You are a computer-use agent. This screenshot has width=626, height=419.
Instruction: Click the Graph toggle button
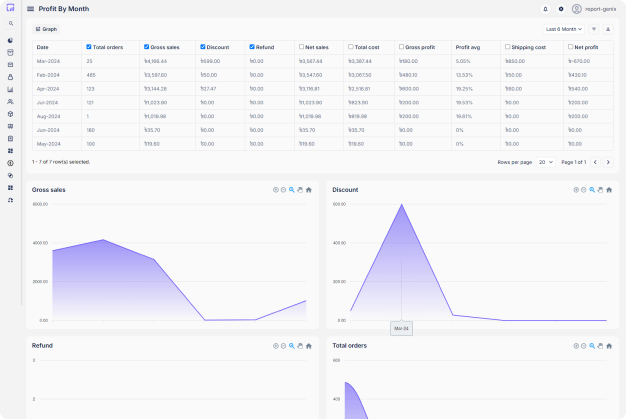coord(46,29)
